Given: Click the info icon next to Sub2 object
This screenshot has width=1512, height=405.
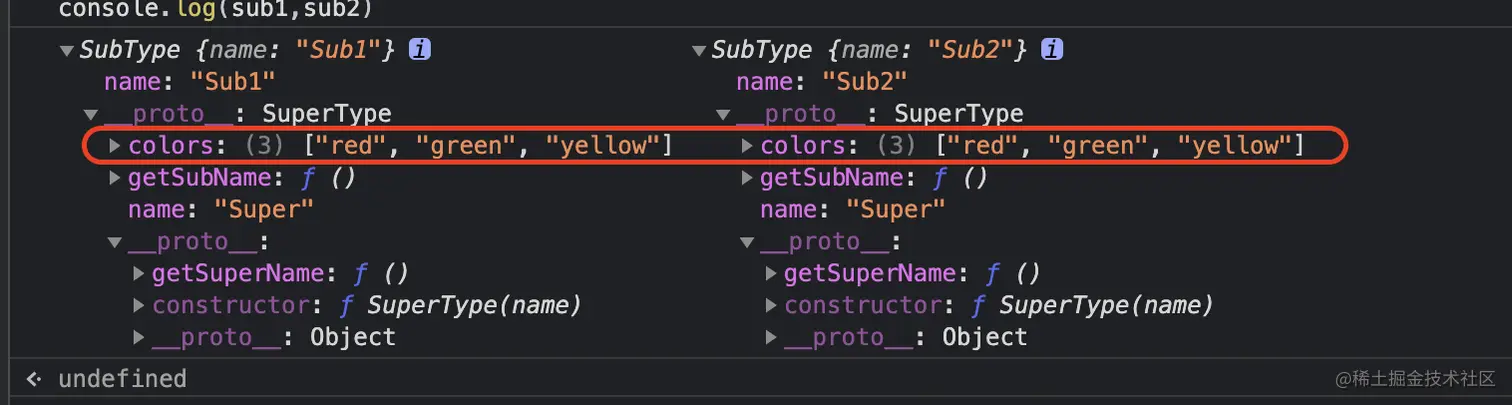Looking at the screenshot, I should (x=1052, y=49).
